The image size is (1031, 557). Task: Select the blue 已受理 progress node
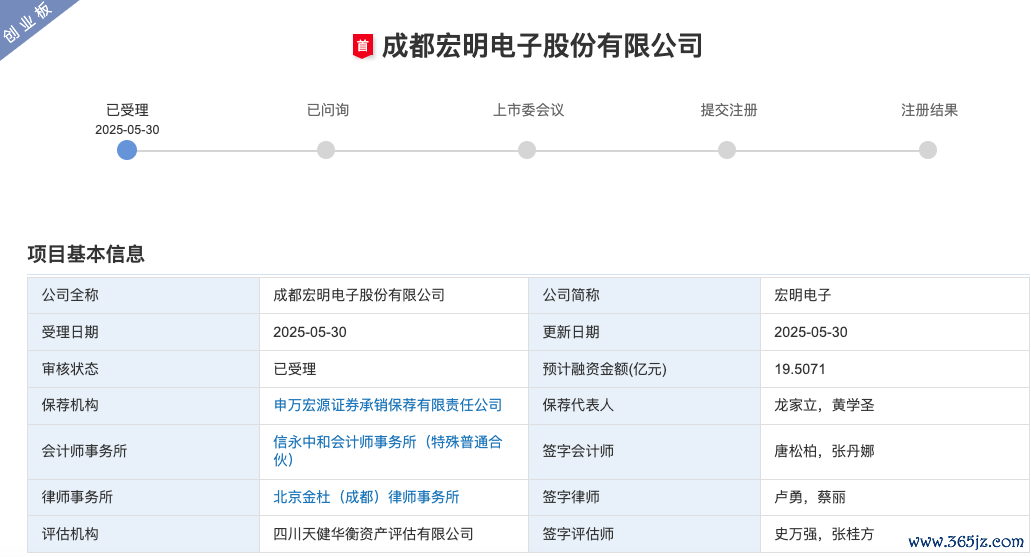[127, 150]
